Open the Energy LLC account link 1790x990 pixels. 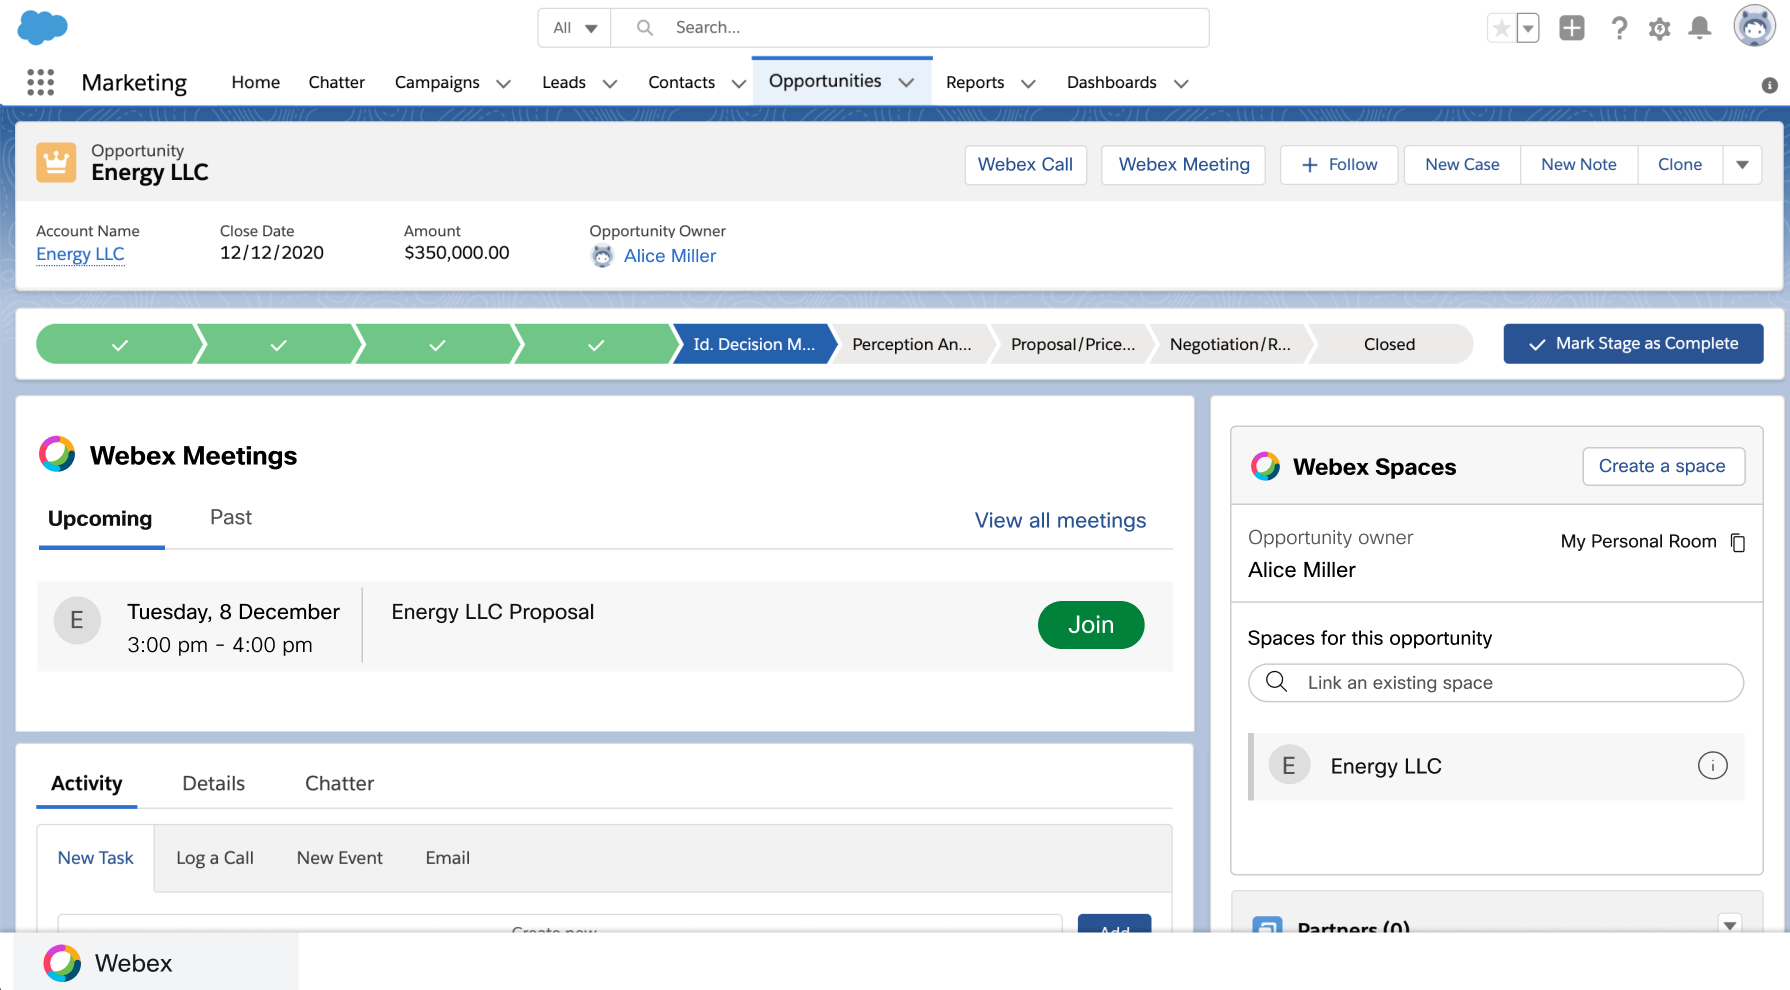[x=80, y=254]
